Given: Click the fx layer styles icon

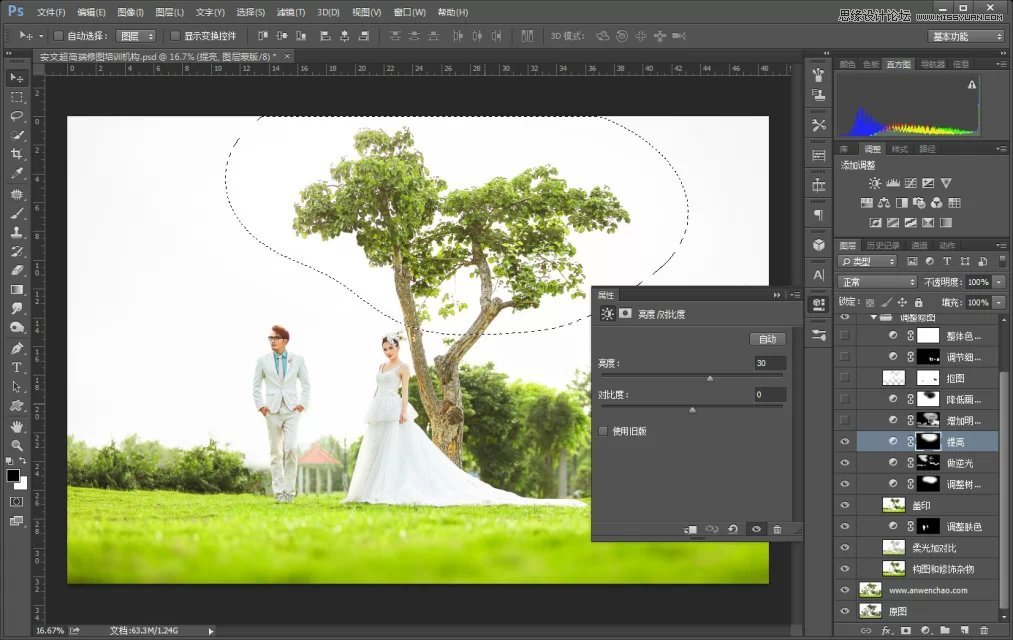Looking at the screenshot, I should click(x=885, y=628).
